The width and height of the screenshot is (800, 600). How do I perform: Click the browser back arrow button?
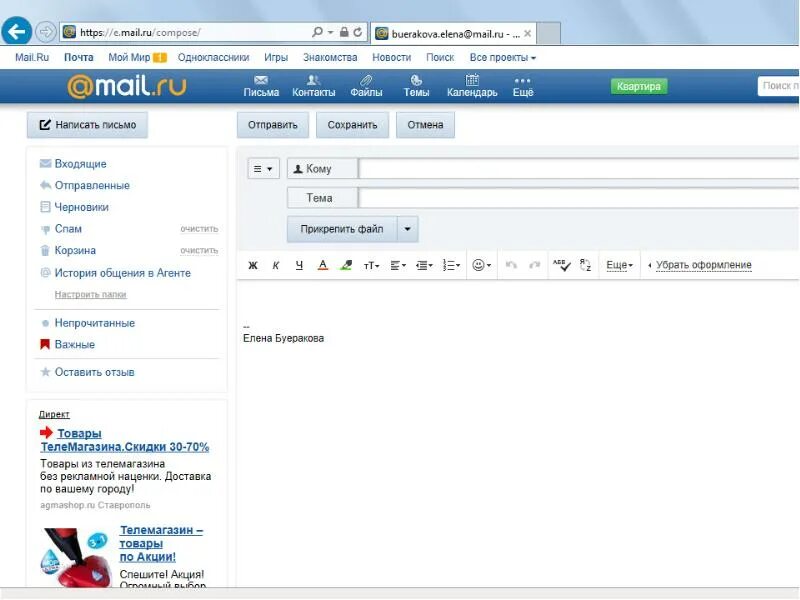(16, 32)
